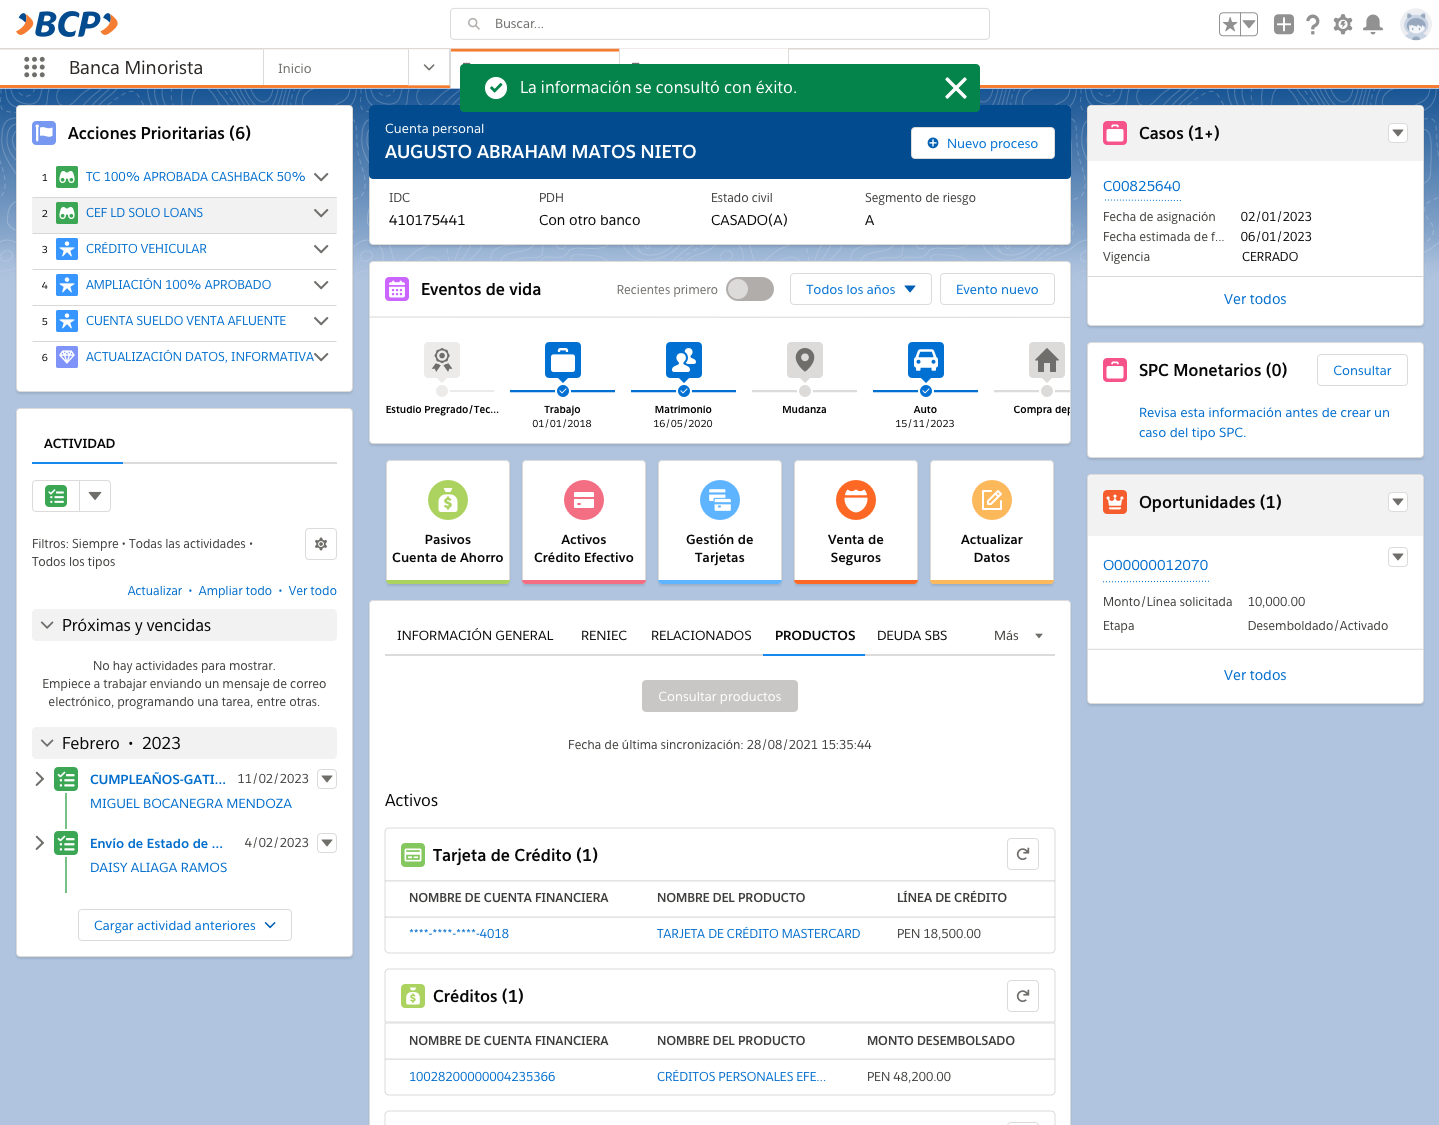Switch to INFORMACIÓN GENERAL tab

[x=475, y=635]
